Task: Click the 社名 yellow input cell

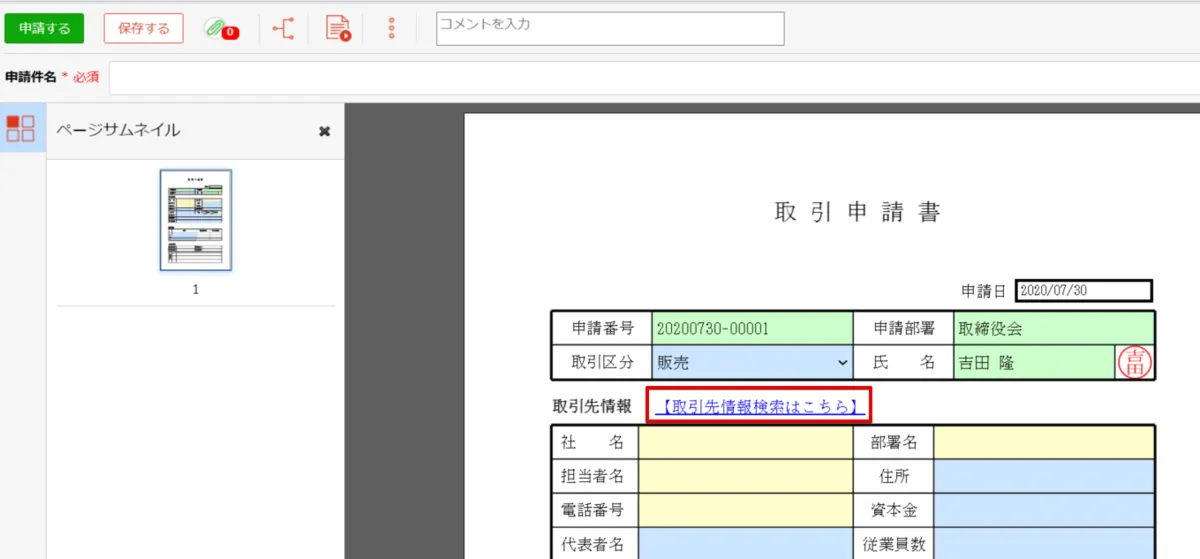Action: [x=745, y=442]
